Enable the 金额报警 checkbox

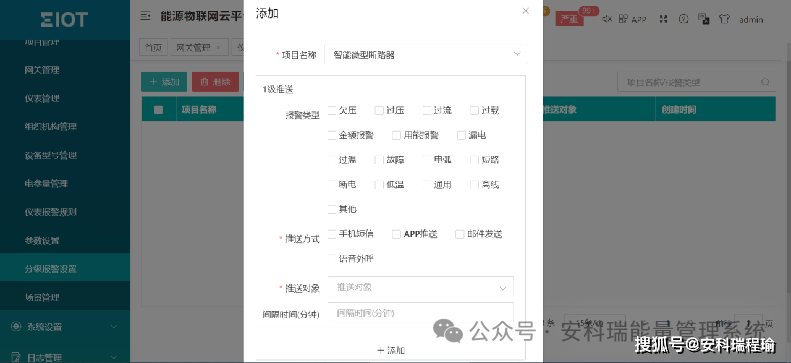pos(331,135)
